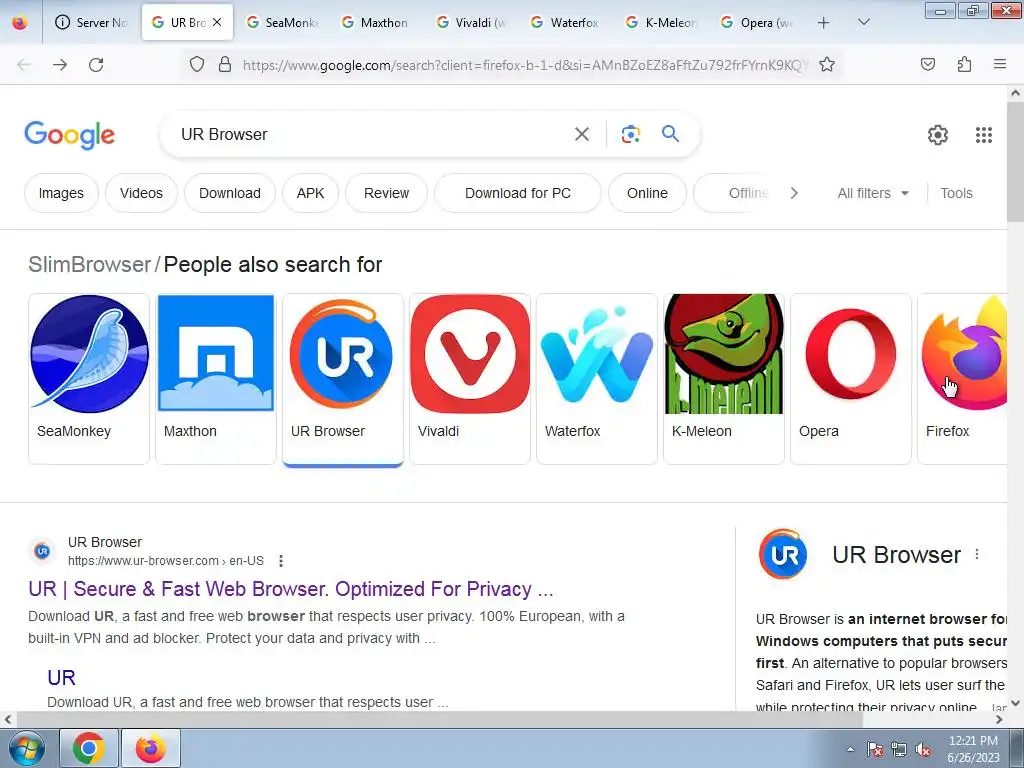Filter results by Images

coord(61,193)
